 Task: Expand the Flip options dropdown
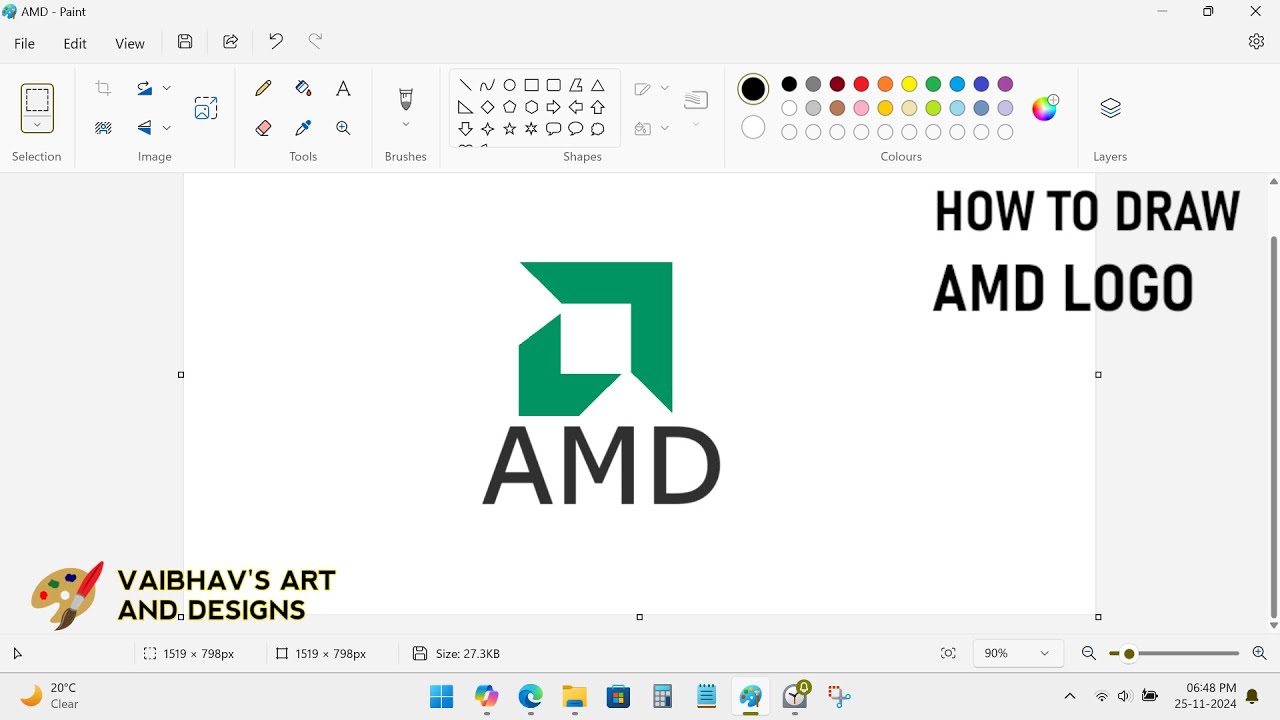(x=166, y=128)
